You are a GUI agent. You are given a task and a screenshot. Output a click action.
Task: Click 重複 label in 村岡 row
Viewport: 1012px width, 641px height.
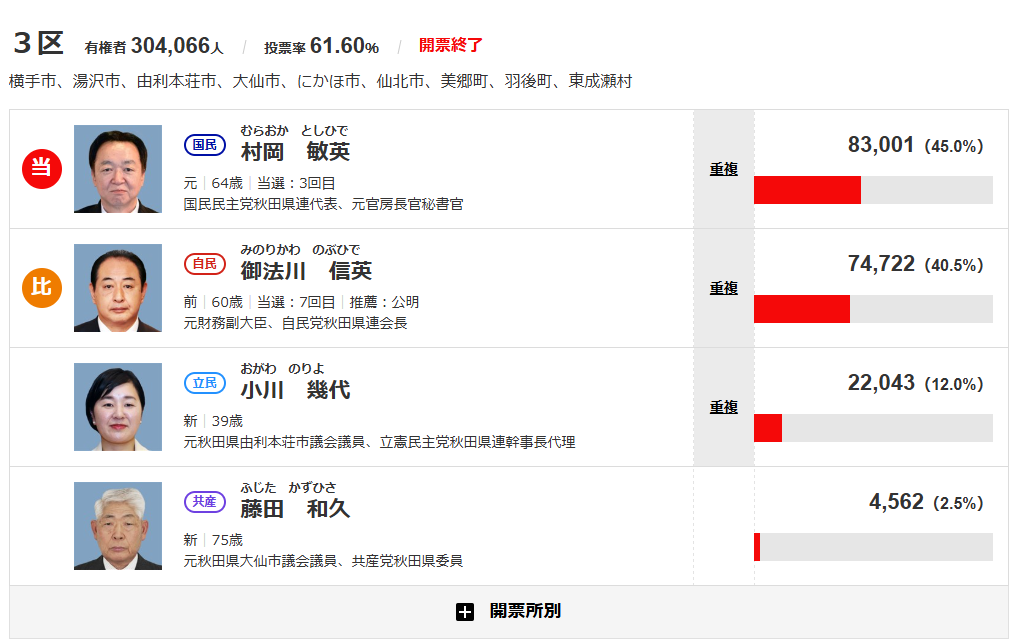click(x=724, y=170)
